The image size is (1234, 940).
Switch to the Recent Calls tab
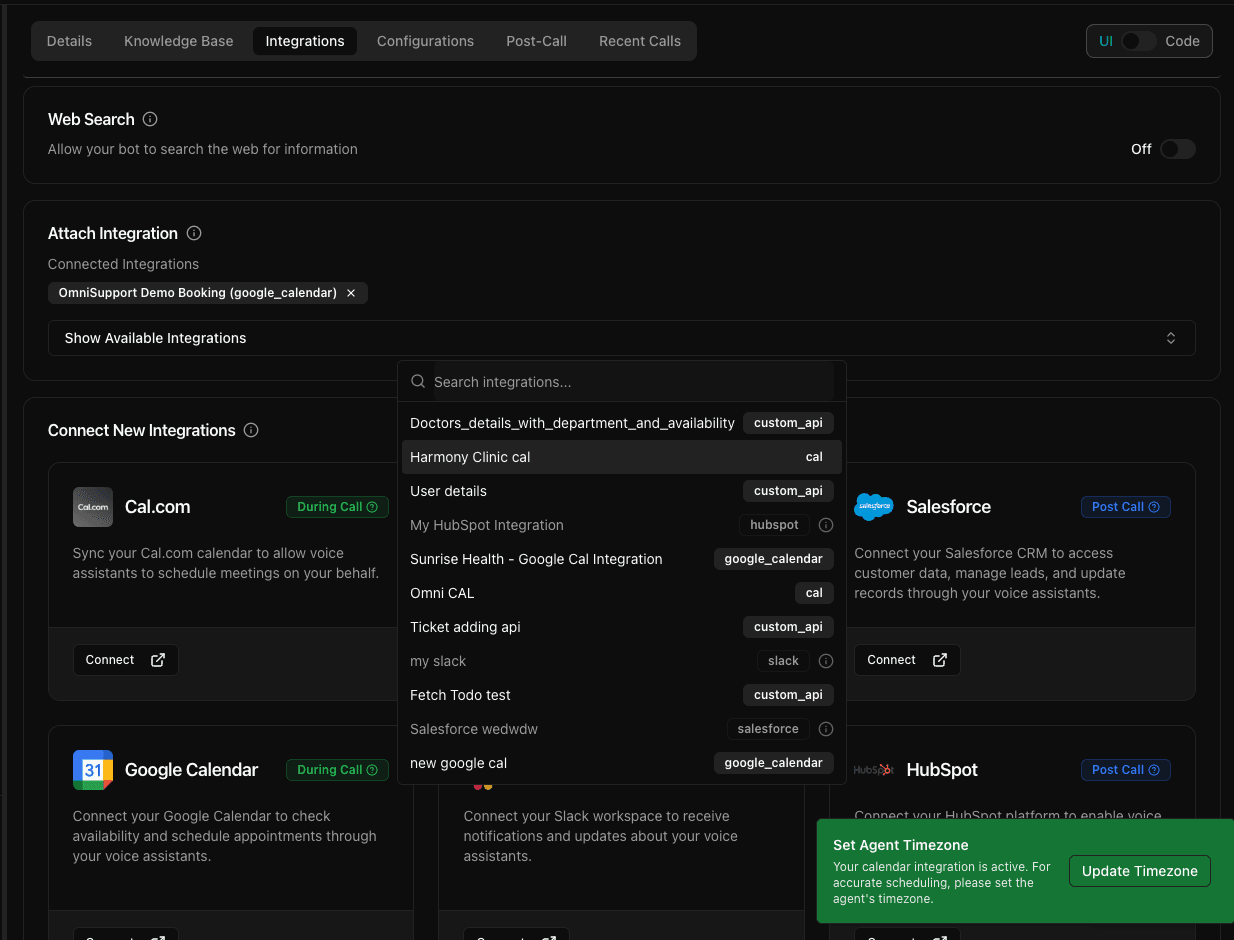[639, 41]
